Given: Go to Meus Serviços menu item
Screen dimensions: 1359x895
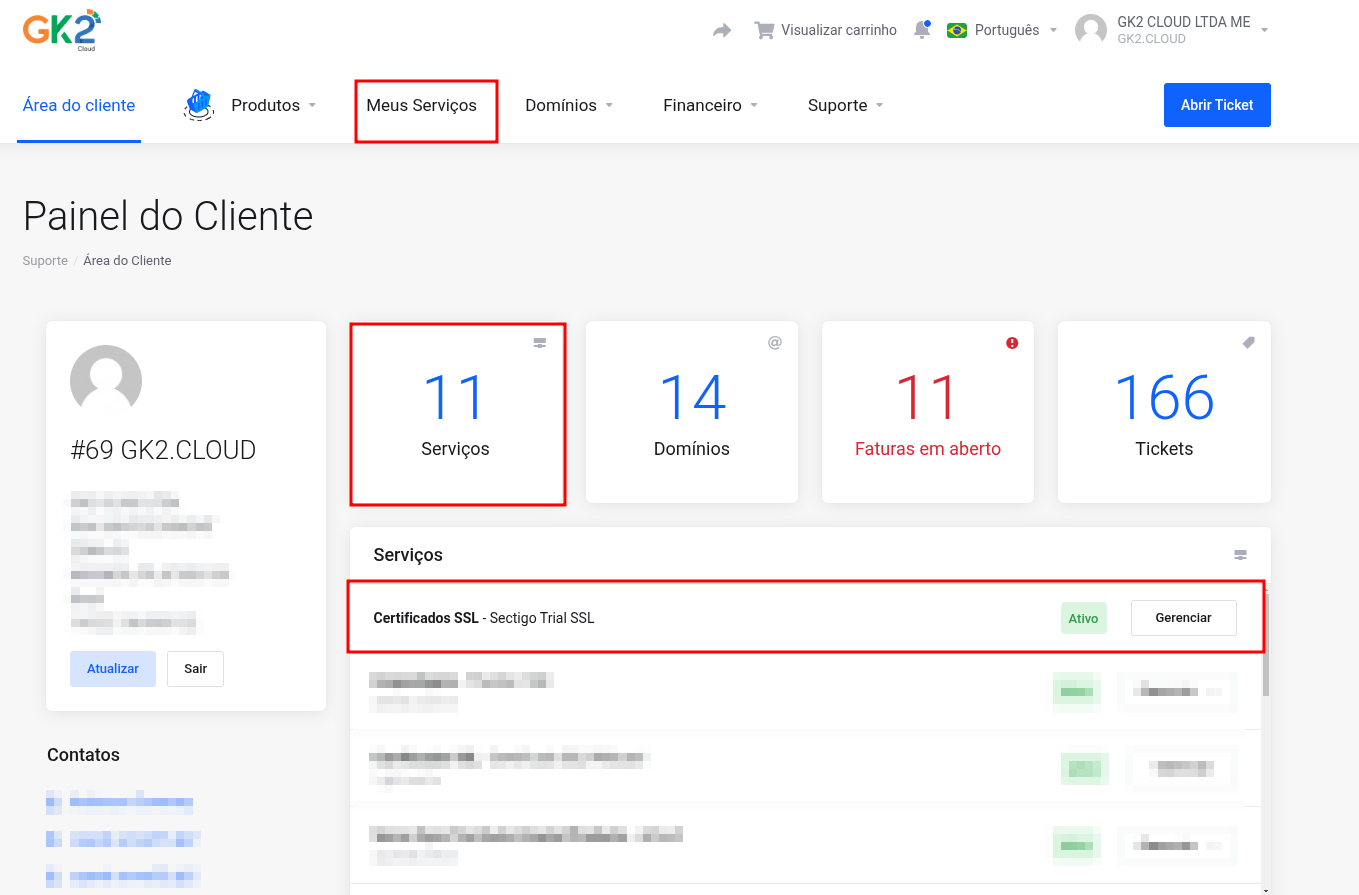Looking at the screenshot, I should point(421,105).
